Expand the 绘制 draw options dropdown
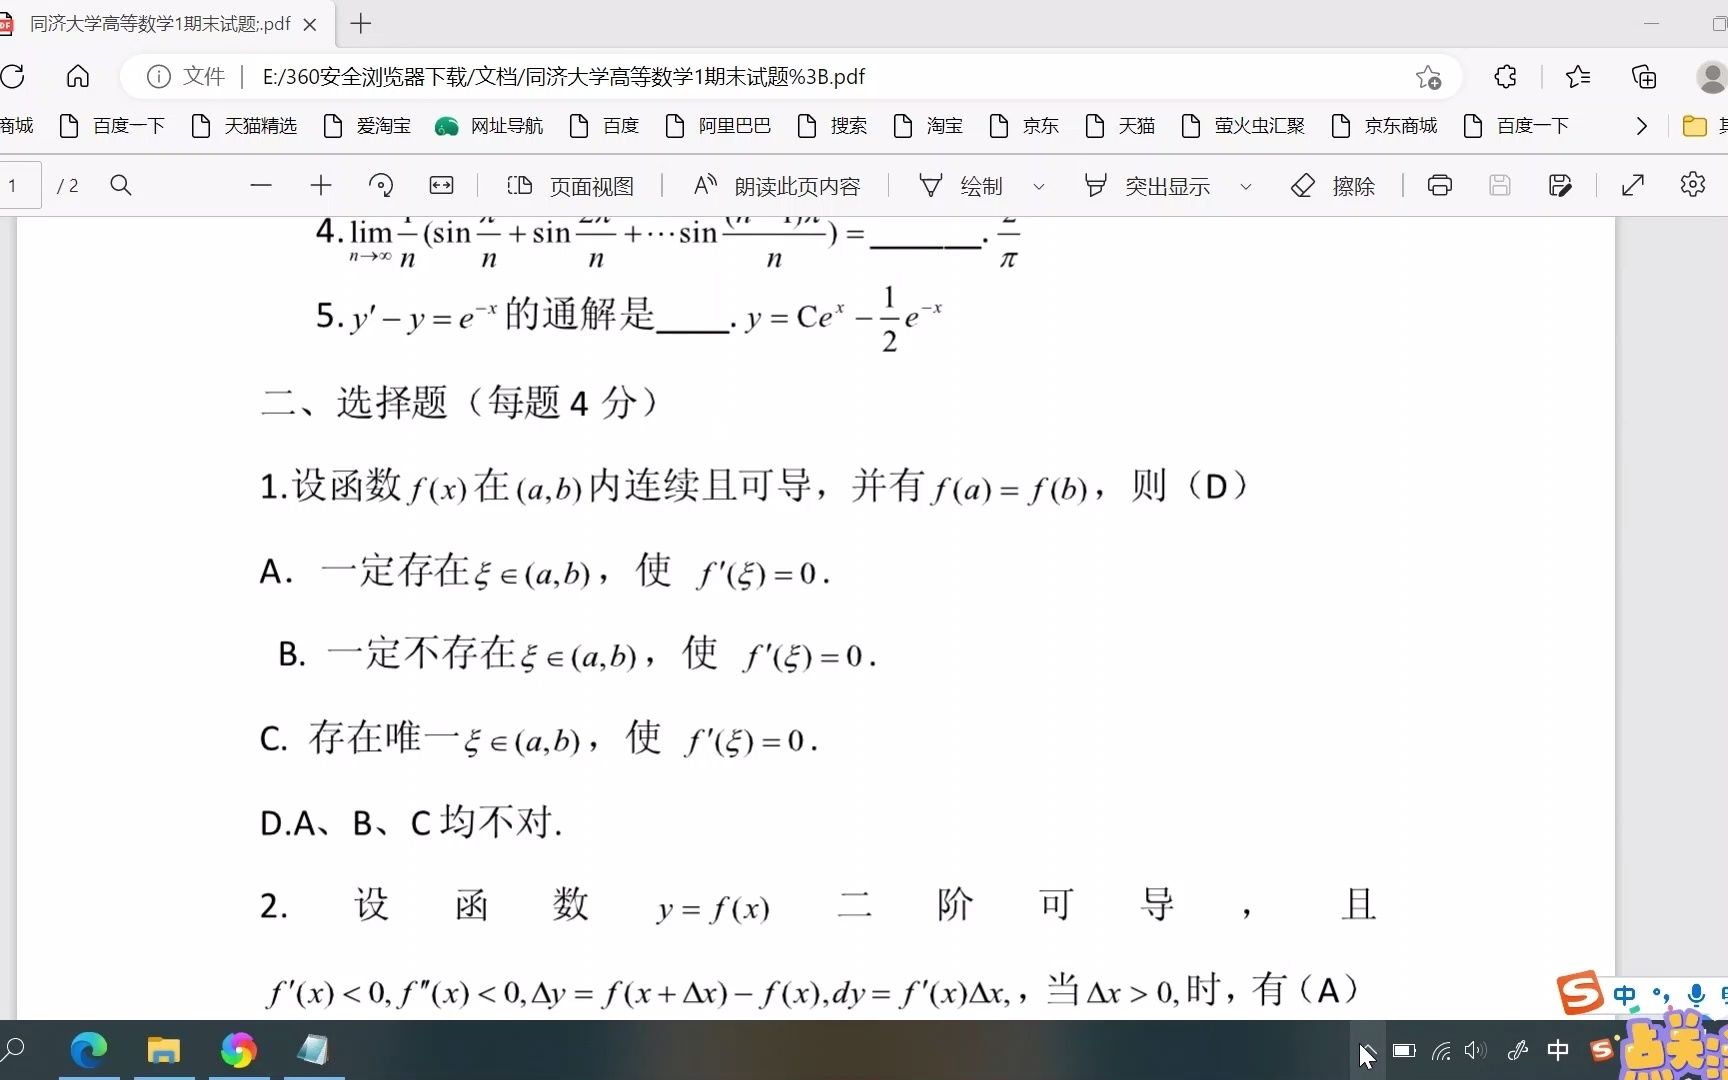The image size is (1728, 1080). 1039,186
